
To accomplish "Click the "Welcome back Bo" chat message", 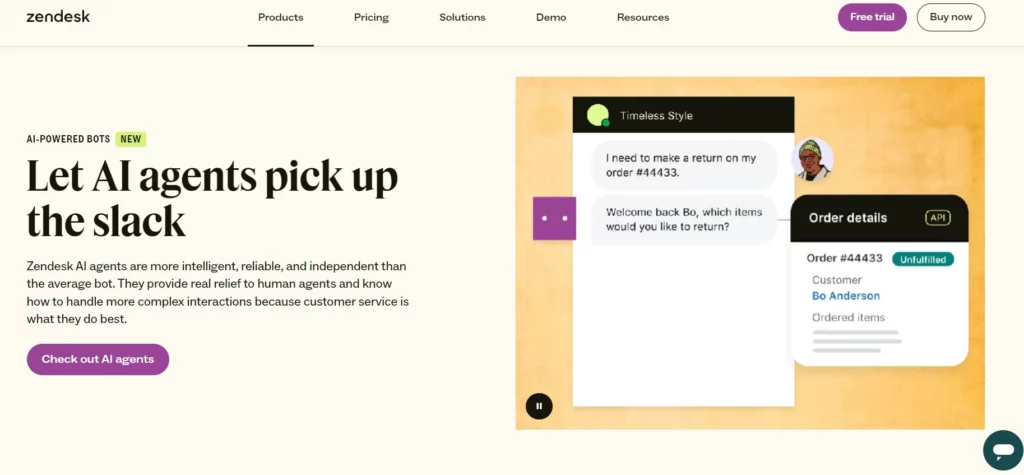I will click(x=684, y=220).
